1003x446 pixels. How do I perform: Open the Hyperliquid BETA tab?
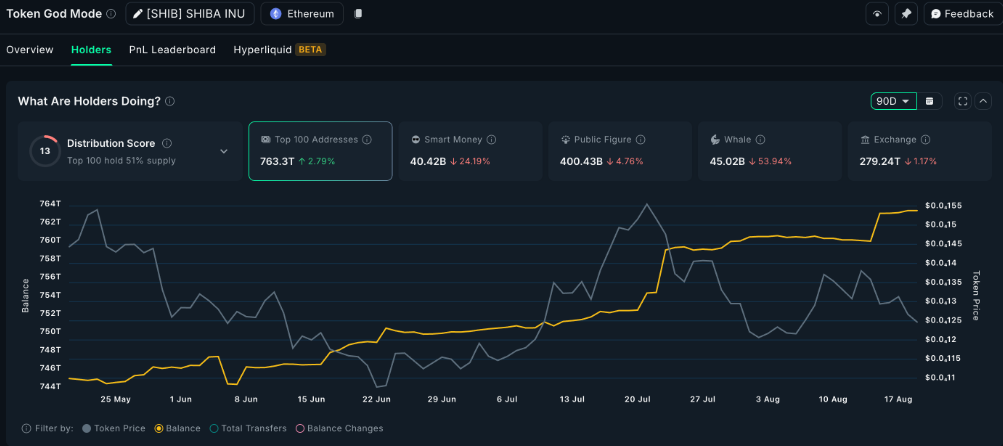click(280, 49)
